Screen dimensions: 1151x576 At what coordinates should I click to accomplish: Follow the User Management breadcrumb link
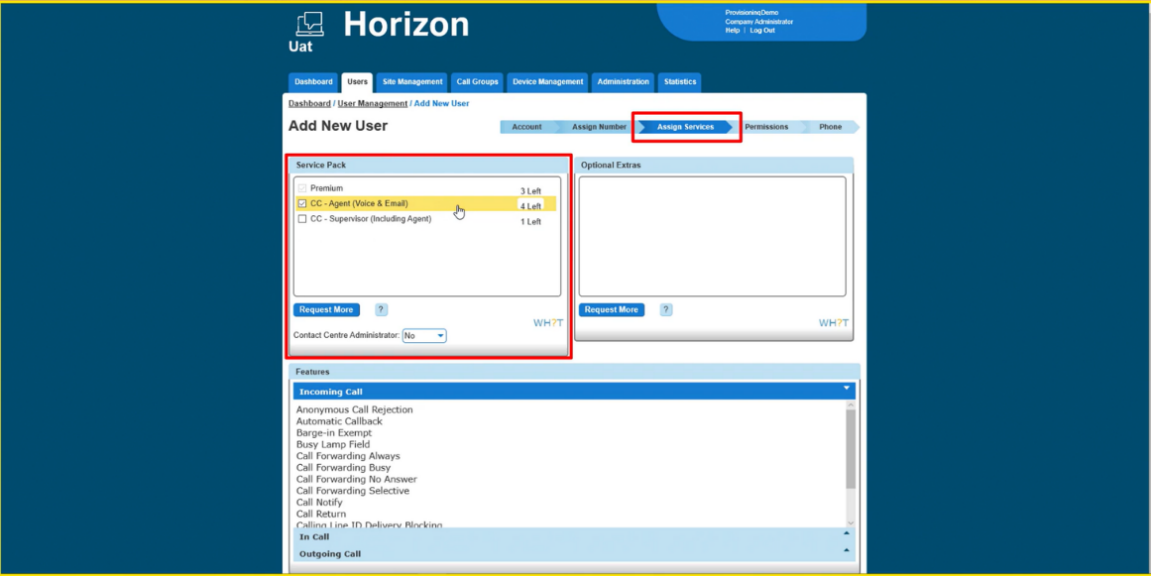point(372,103)
